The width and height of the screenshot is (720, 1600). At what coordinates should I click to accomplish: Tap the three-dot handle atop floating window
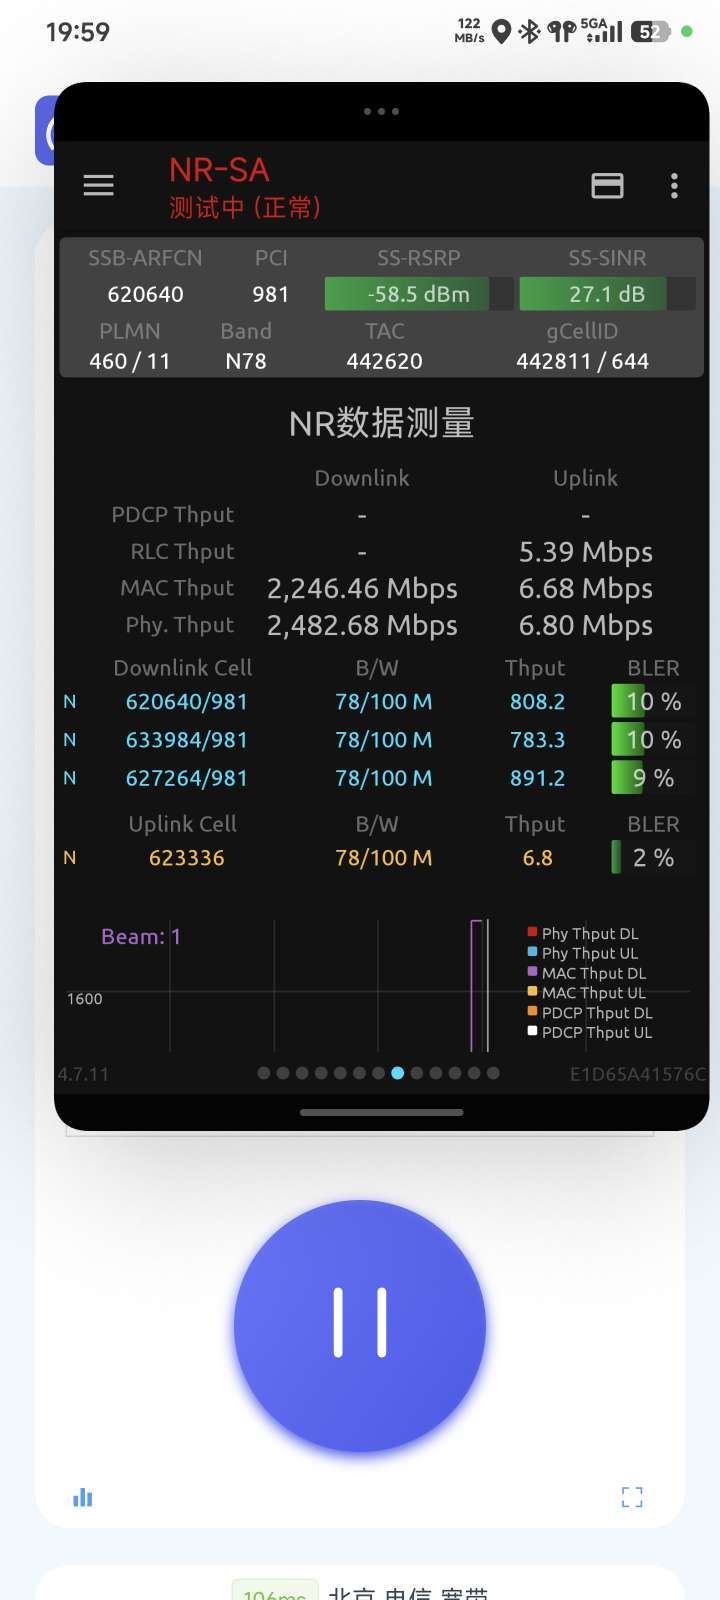[381, 111]
